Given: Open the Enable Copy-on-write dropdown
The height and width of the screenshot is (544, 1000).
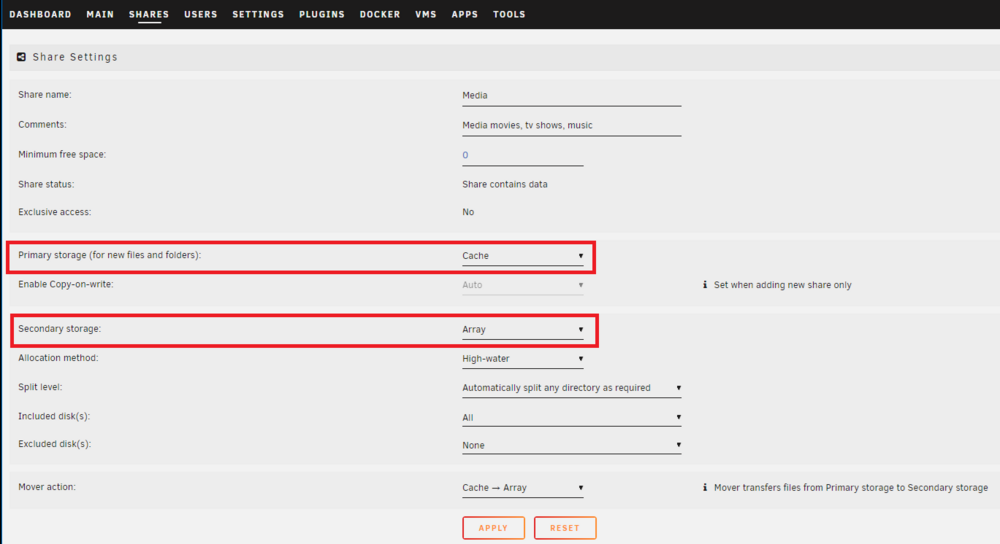Looking at the screenshot, I should (x=523, y=285).
